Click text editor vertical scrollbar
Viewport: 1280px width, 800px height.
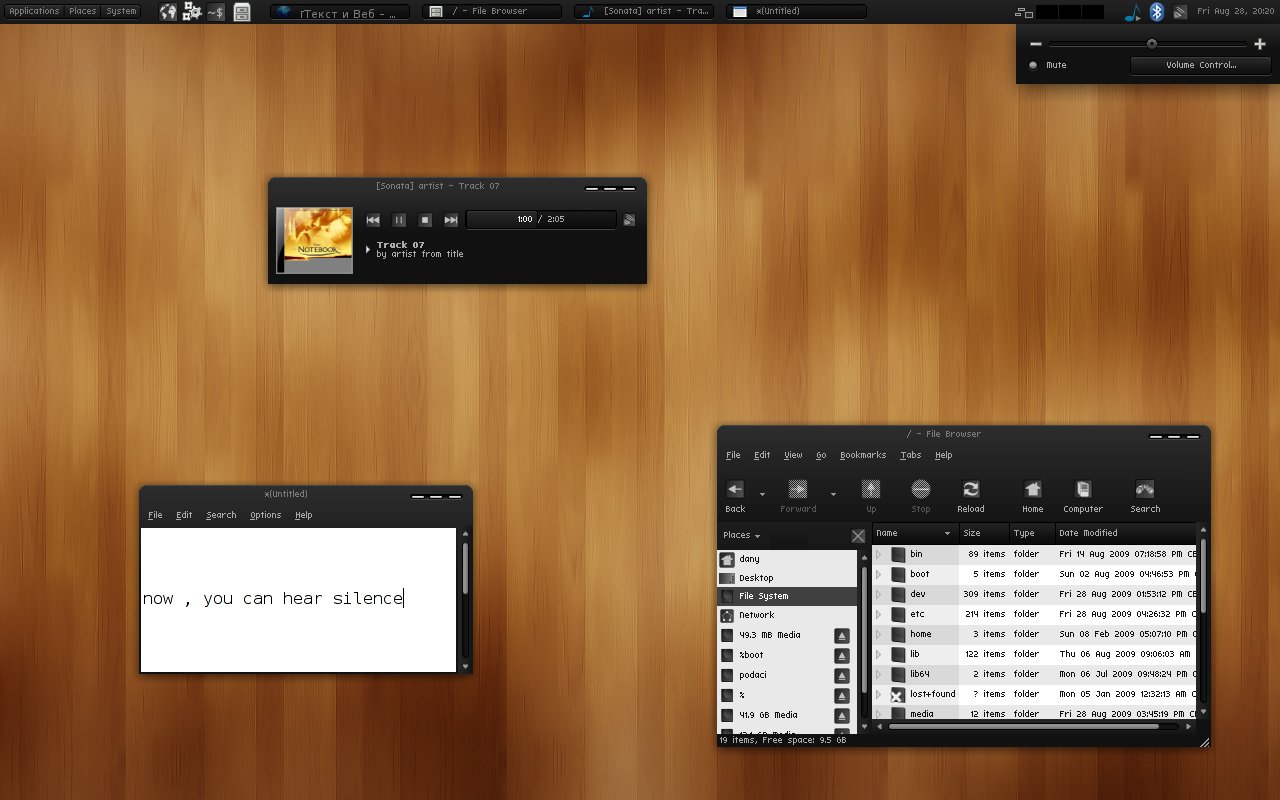(465, 600)
